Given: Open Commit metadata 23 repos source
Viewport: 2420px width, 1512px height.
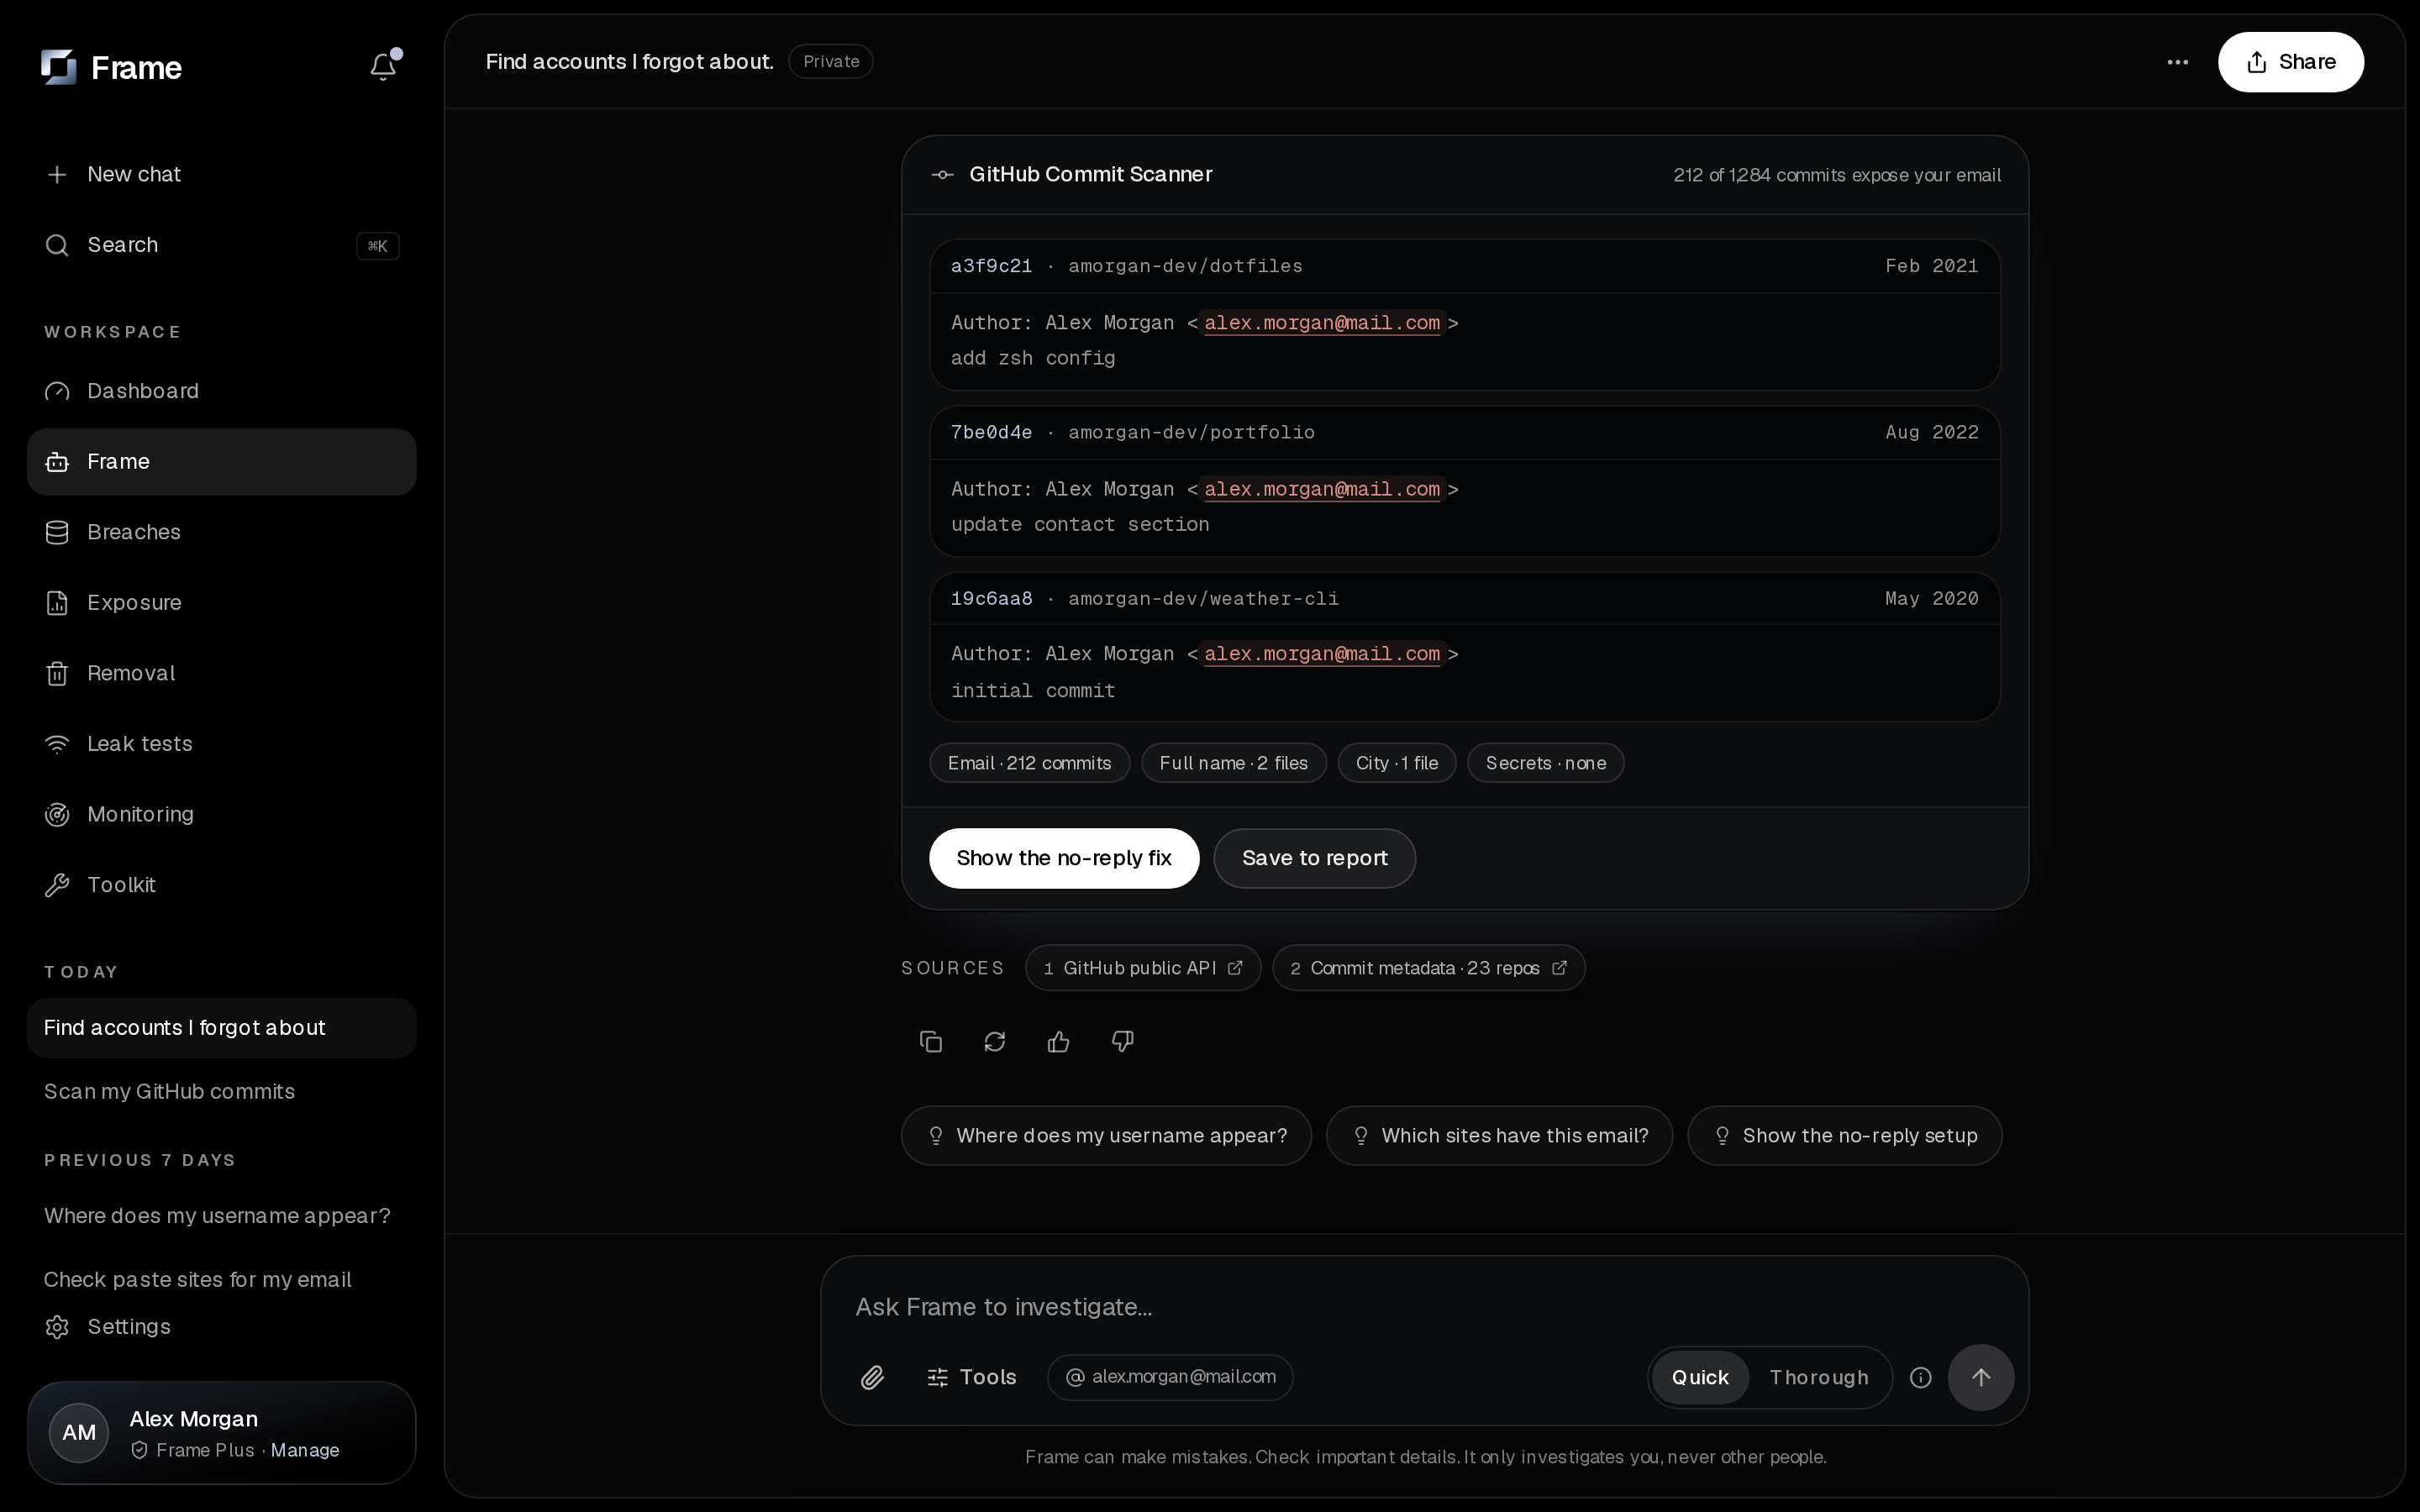Looking at the screenshot, I should click(1428, 968).
